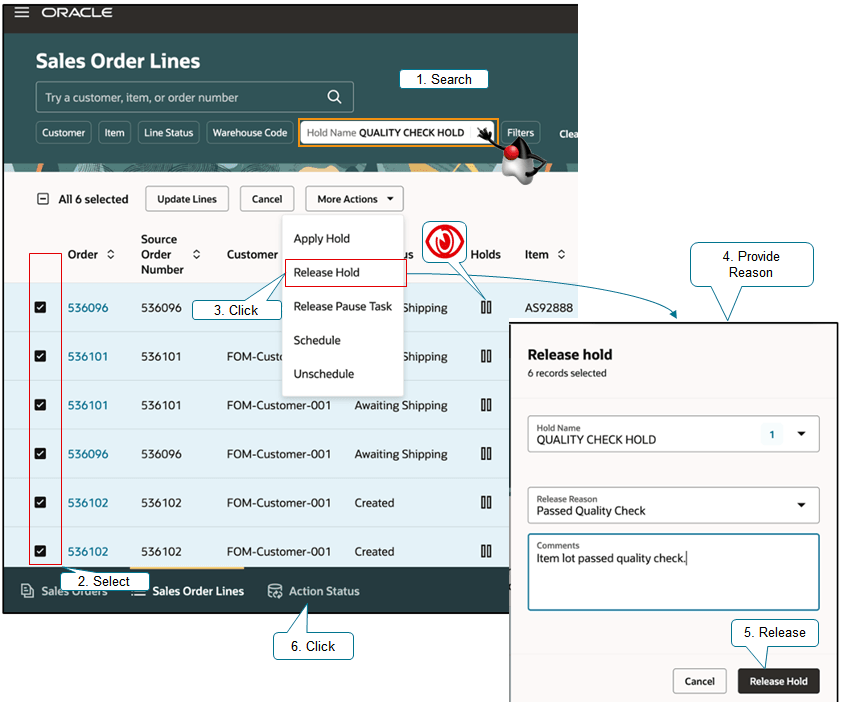Screen dimensions: 844x702
Task: Switch to Action Status tab
Action: pyautogui.click(x=314, y=591)
